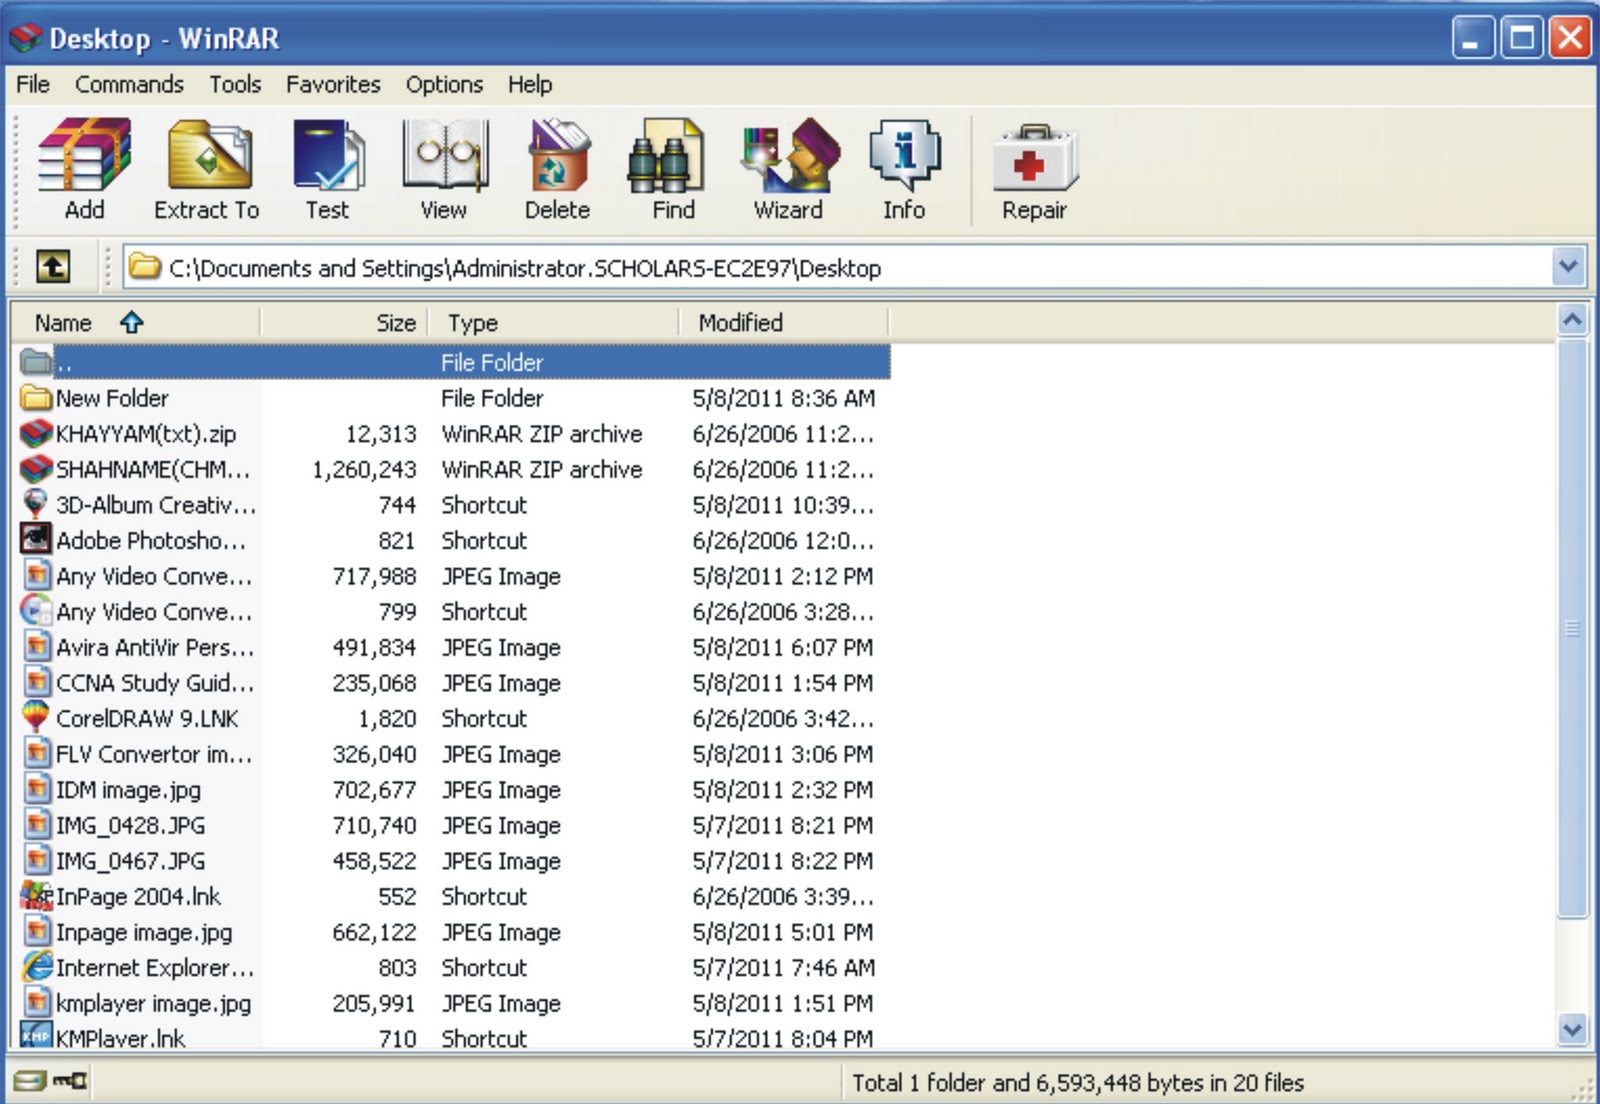This screenshot has width=1600, height=1104.
Task: Go up one folder level
Action: point(53,267)
